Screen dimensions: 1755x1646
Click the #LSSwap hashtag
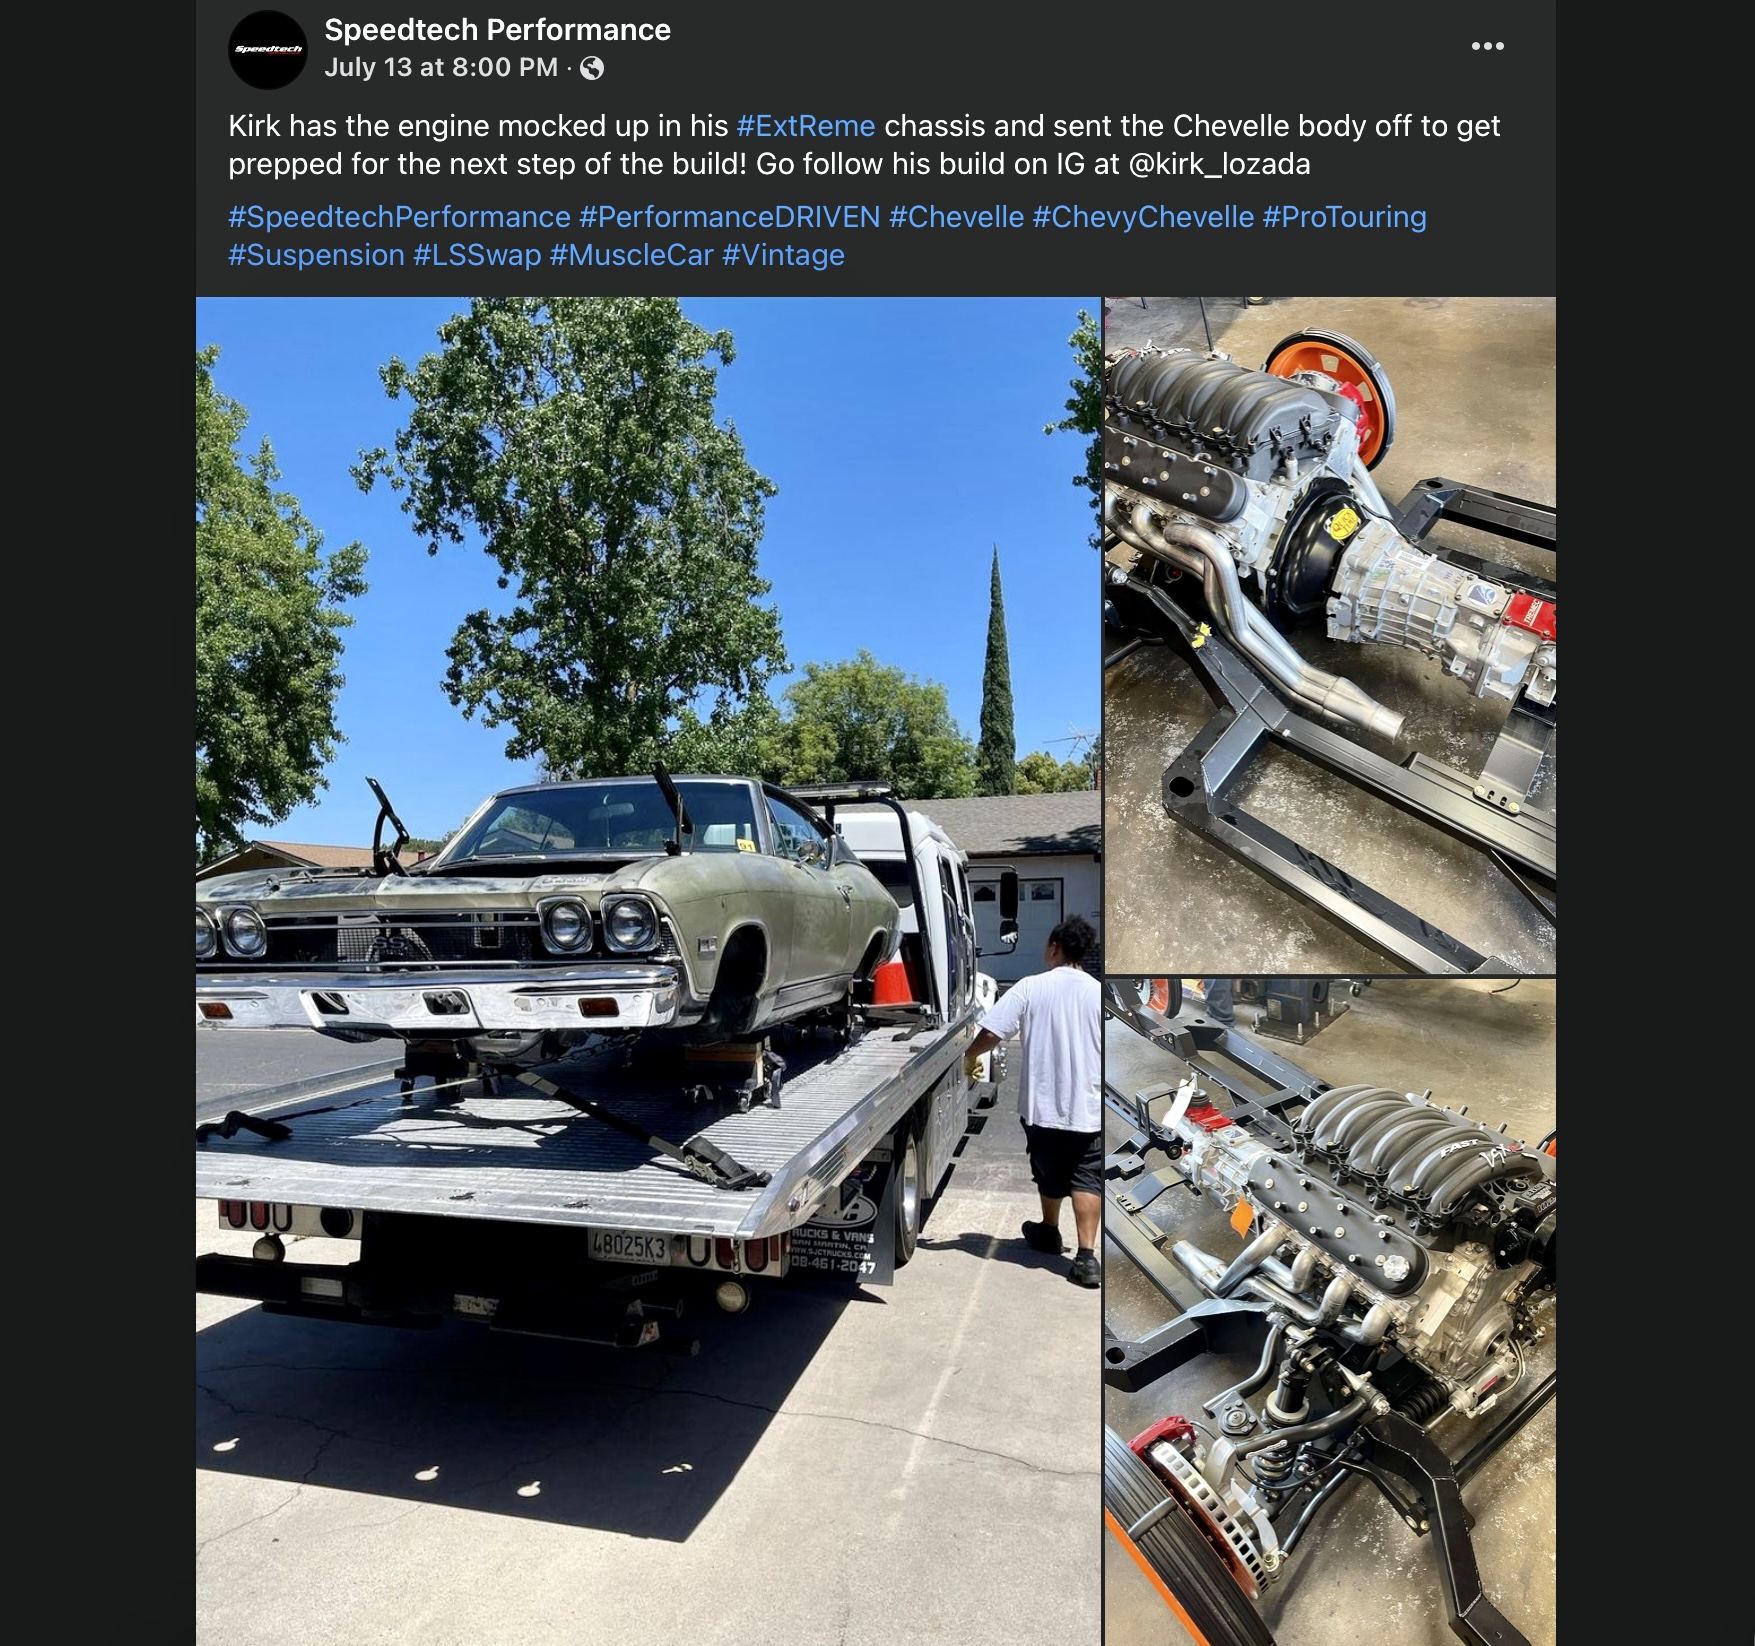(x=477, y=255)
